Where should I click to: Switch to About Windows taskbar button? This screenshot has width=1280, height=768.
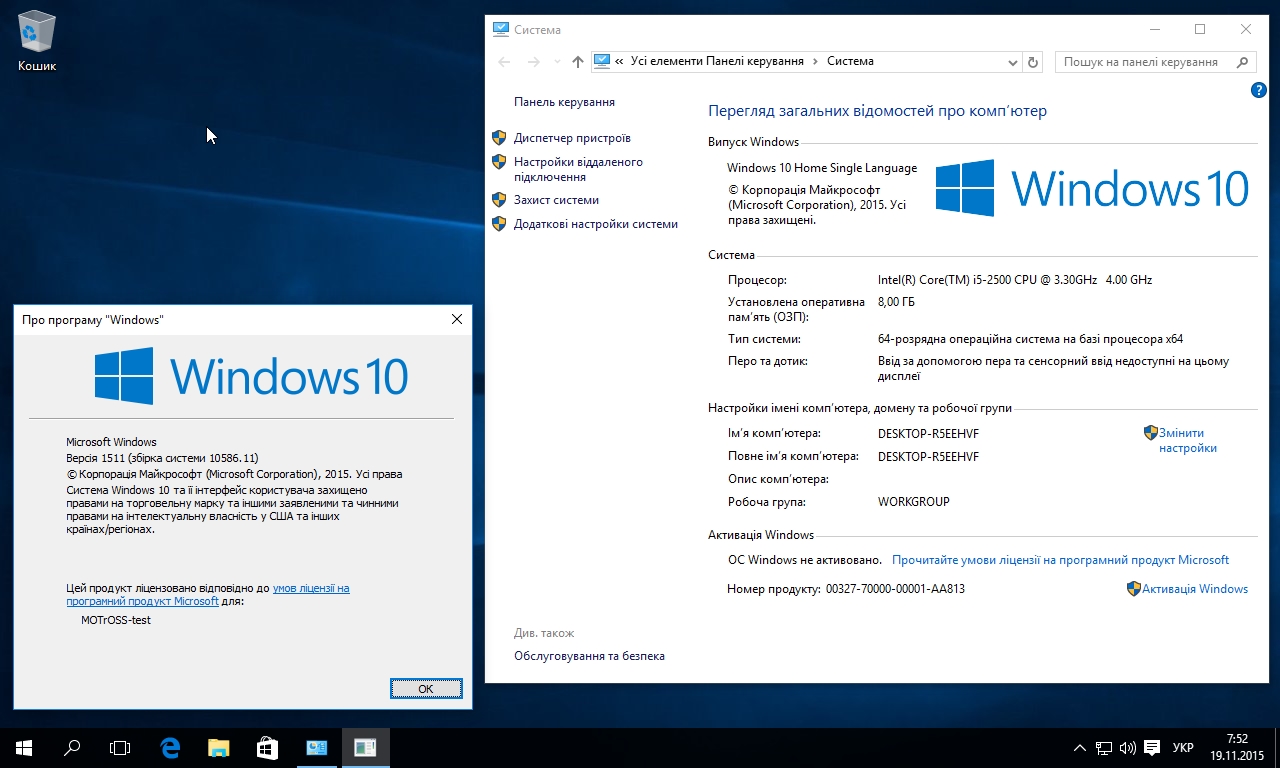pyautogui.click(x=365, y=747)
